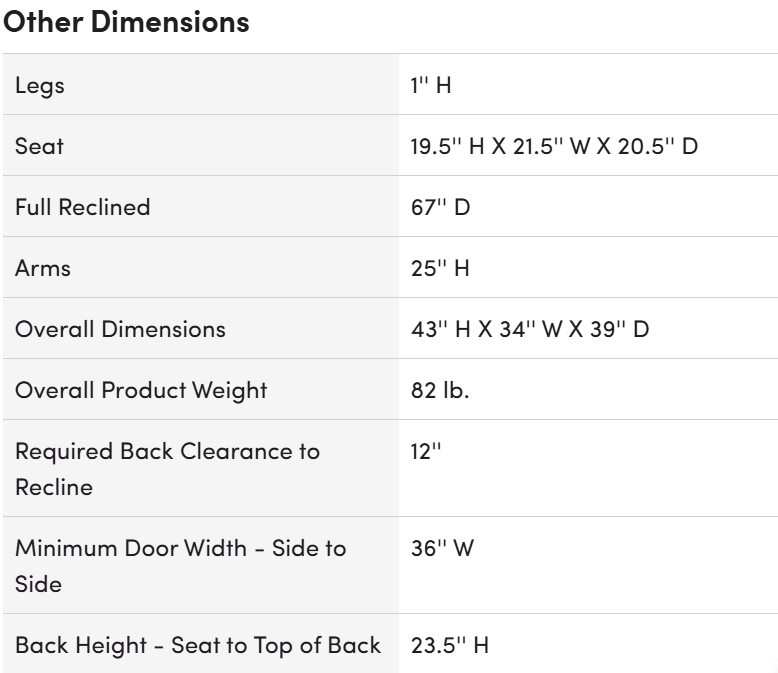Click the Other Dimensions heading
Viewport: 778px width, 673px height.
click(127, 22)
